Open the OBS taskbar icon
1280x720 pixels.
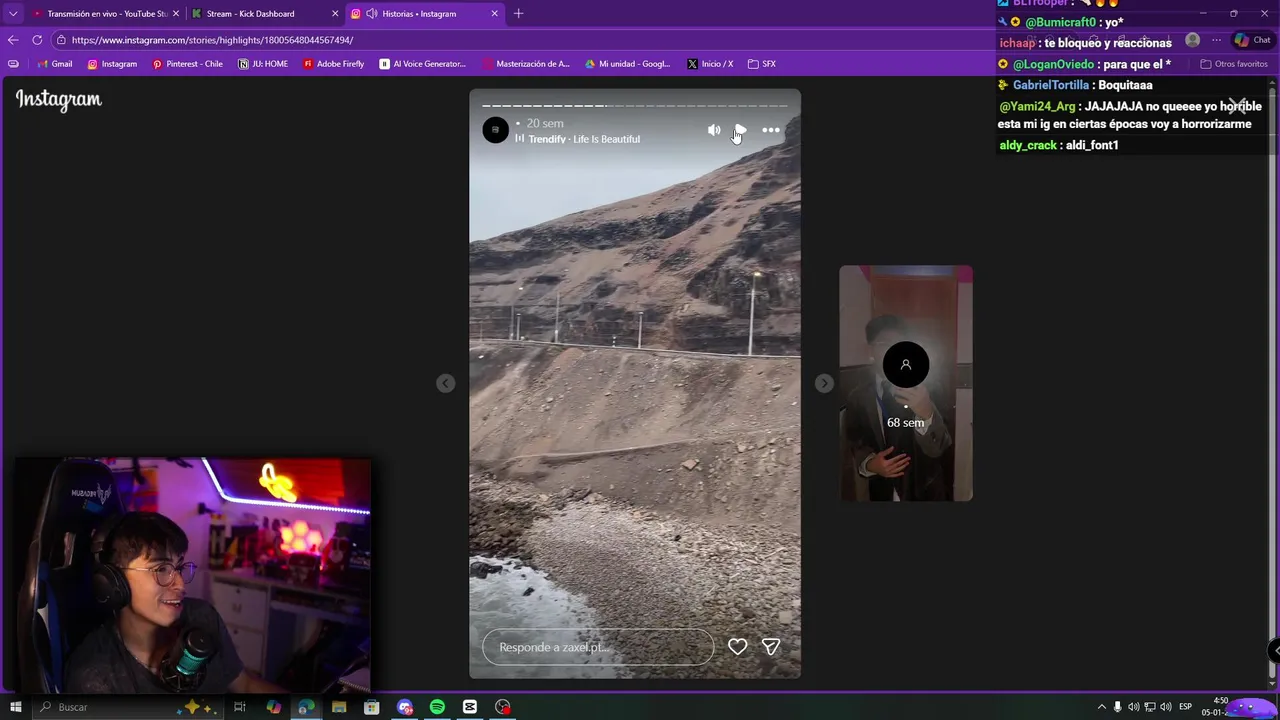click(503, 707)
